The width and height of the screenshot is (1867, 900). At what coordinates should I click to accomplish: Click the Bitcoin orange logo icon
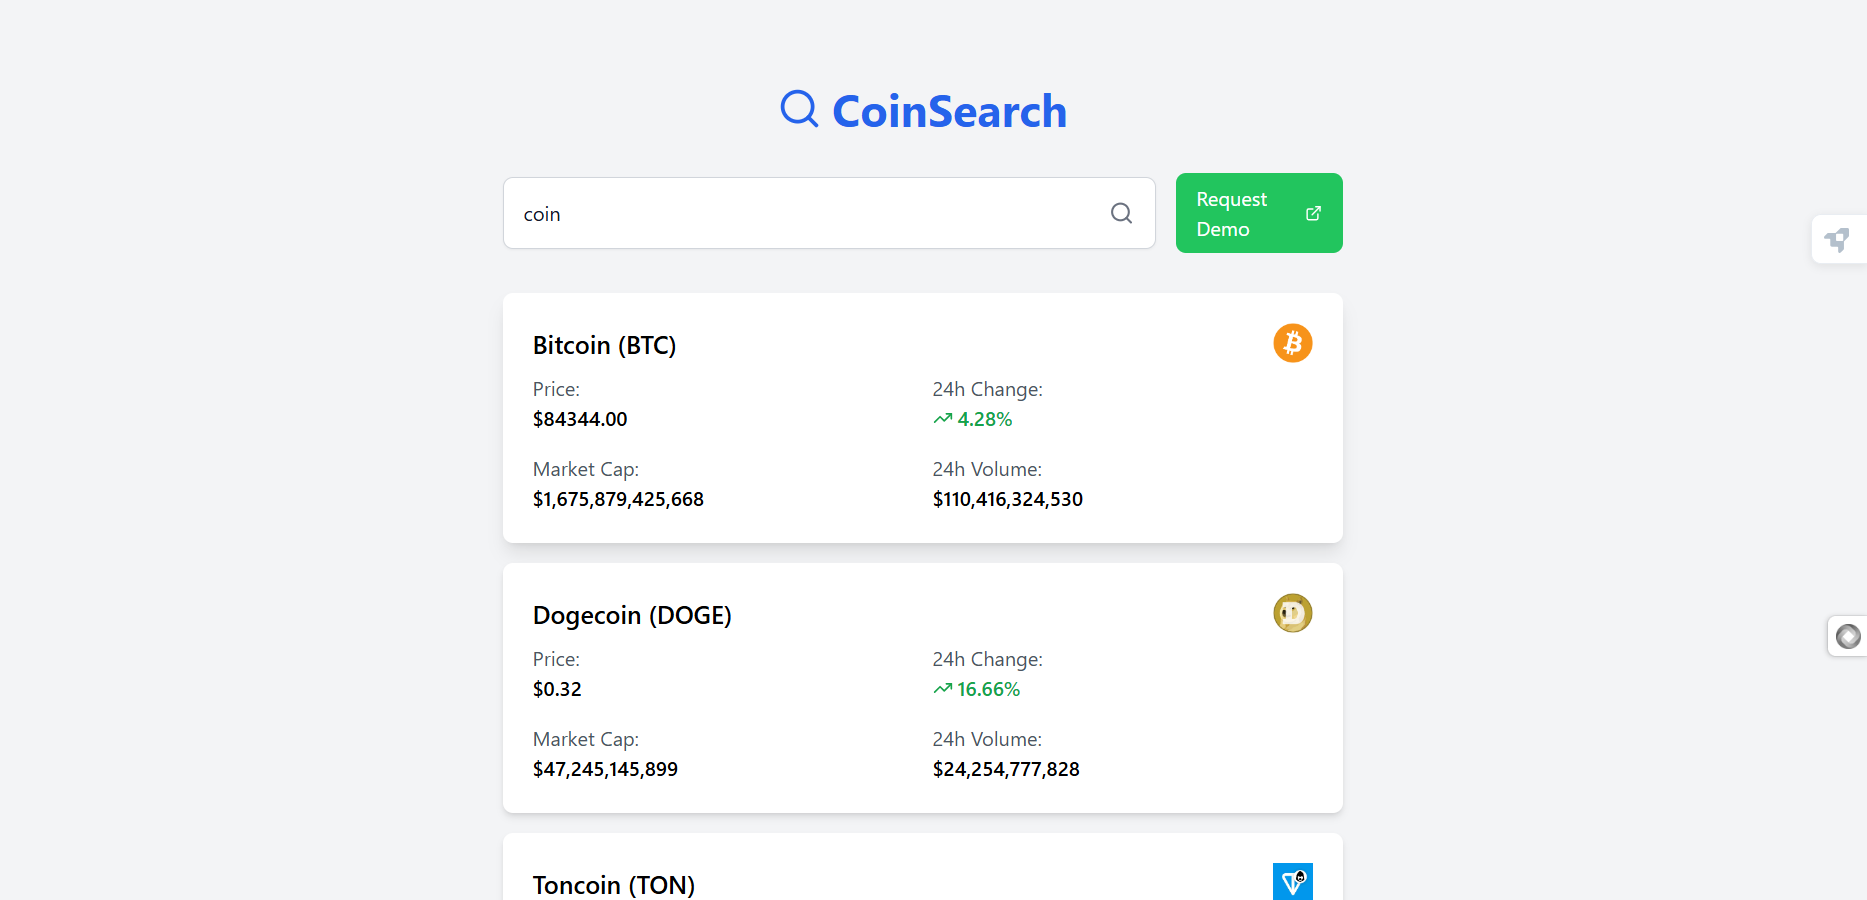(1292, 343)
